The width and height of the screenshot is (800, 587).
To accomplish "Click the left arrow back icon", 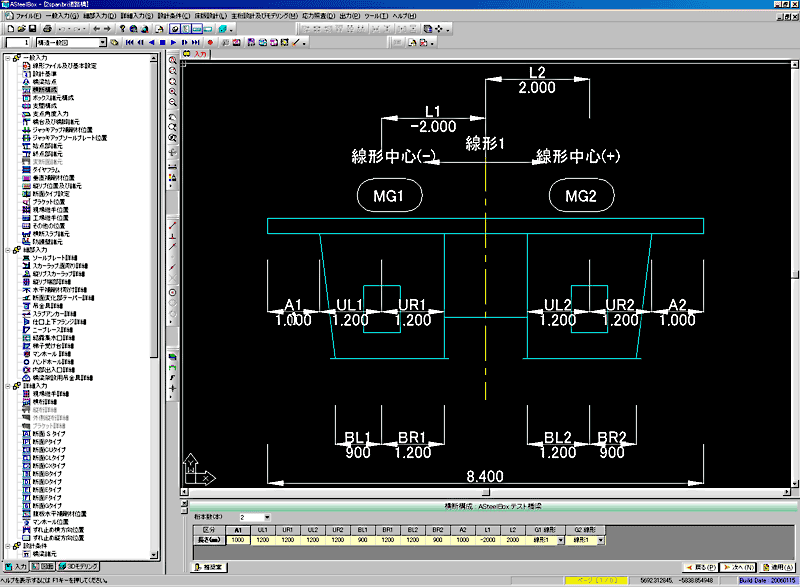I will point(97,29).
